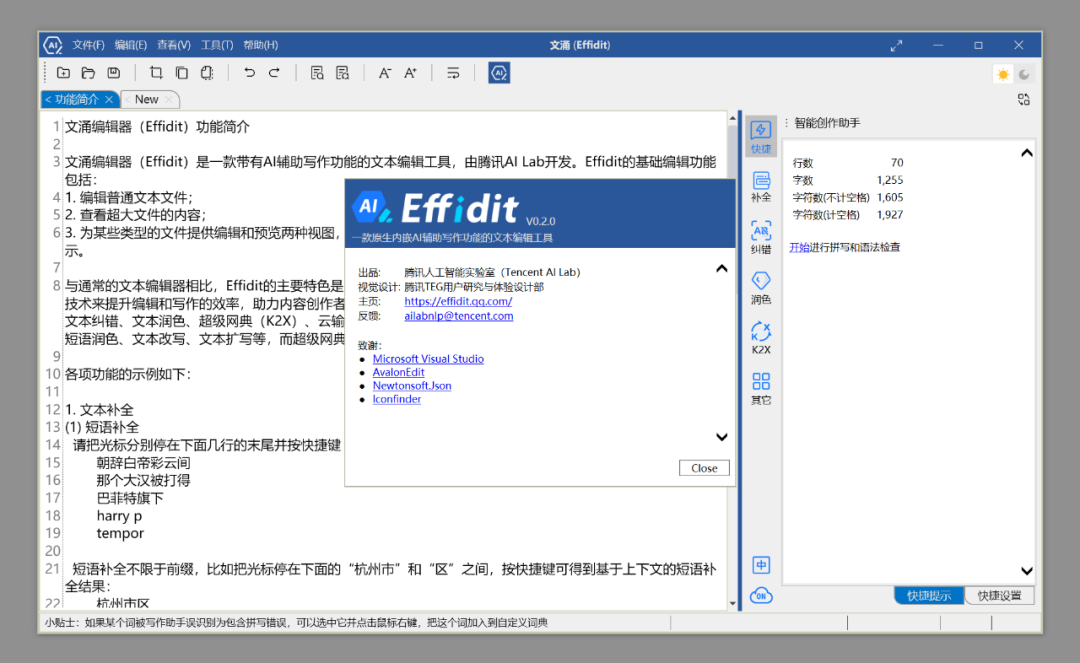
Task: Open the Iconfinder link
Action: (397, 399)
